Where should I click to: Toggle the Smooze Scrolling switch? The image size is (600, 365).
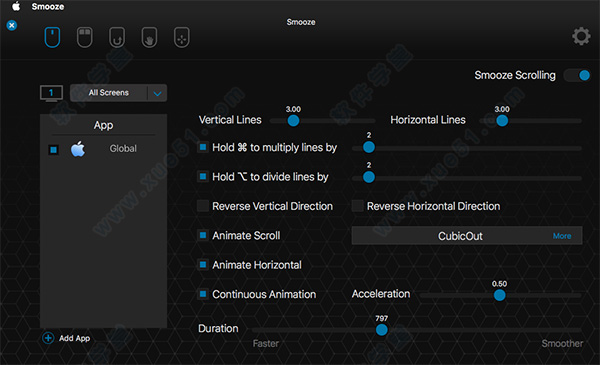coord(577,75)
